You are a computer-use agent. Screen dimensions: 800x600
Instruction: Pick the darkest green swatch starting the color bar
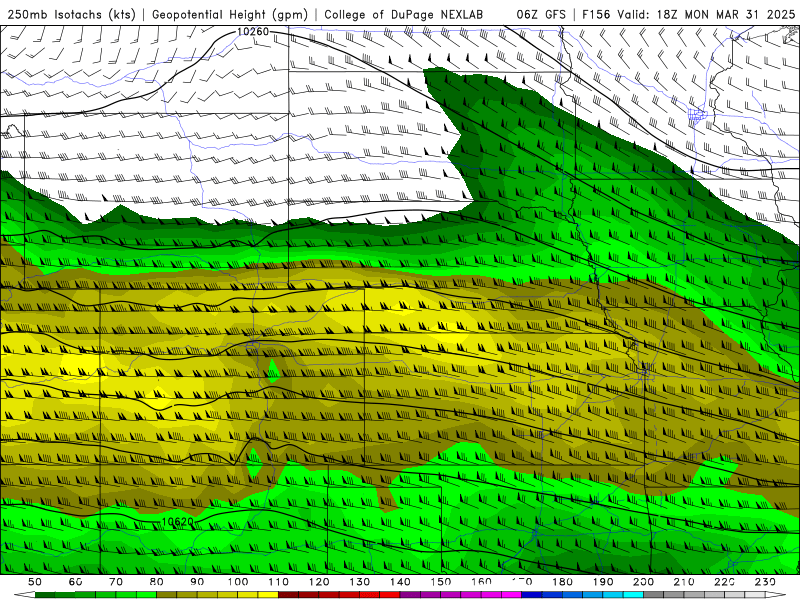[45, 595]
